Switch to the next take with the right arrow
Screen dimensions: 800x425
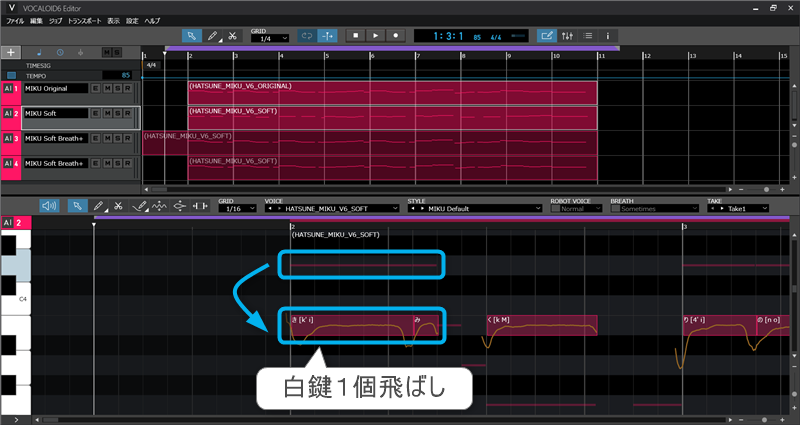722,209
